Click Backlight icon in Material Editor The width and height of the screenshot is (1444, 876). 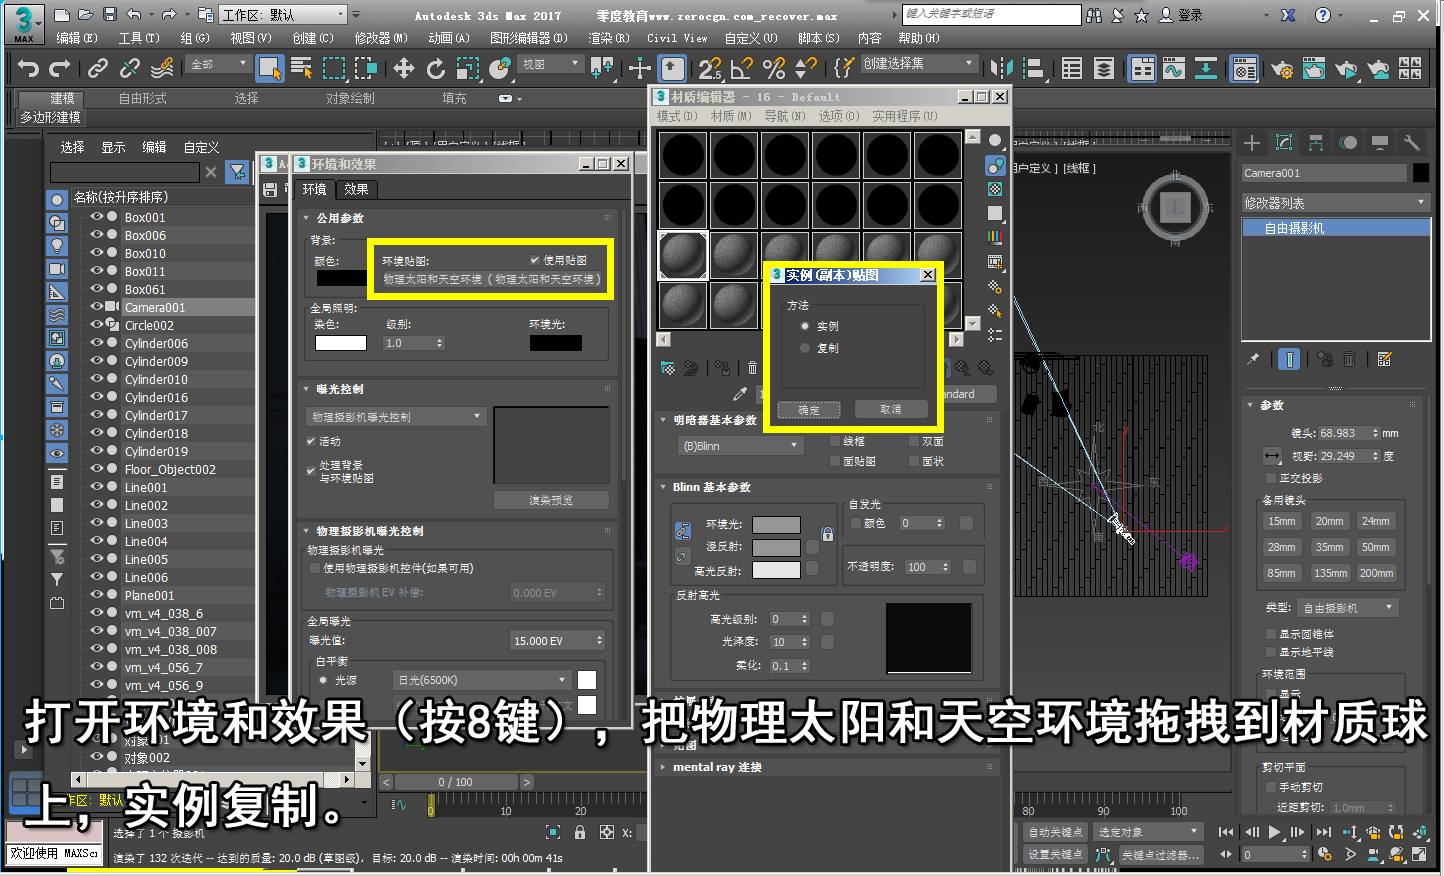995,164
